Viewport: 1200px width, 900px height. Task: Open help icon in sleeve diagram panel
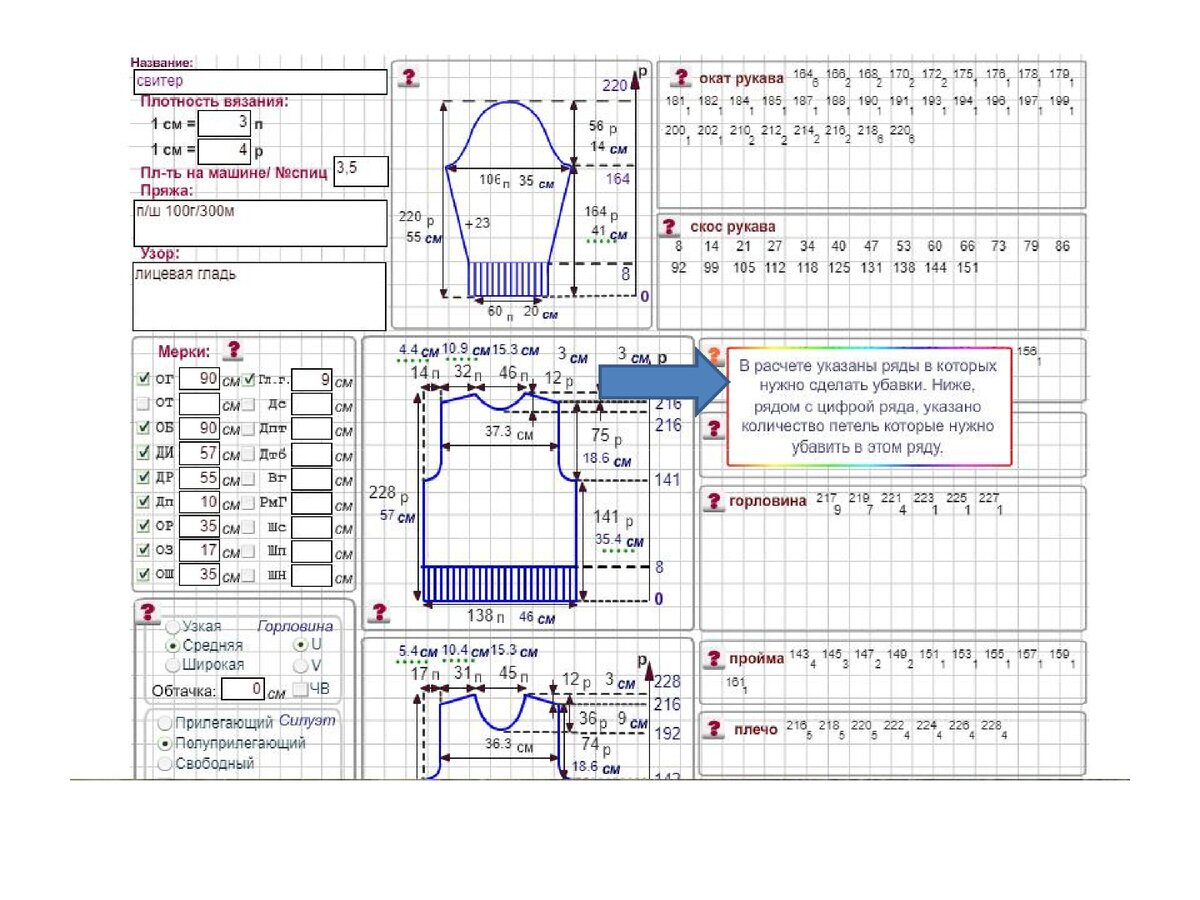(409, 78)
